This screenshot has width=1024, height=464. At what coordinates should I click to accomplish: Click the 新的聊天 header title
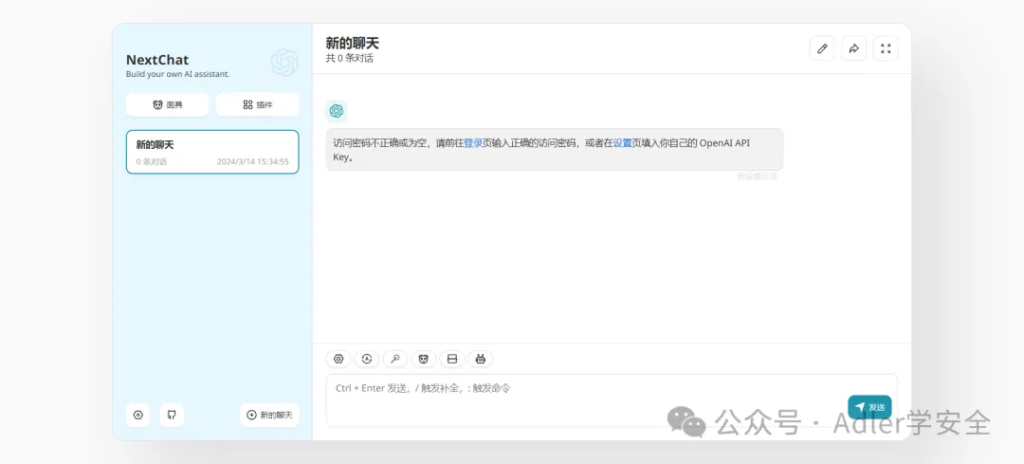click(353, 43)
